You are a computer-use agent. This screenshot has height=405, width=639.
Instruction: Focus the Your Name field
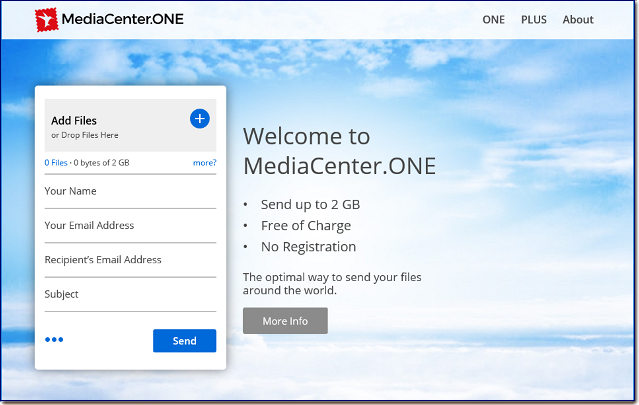(130, 191)
